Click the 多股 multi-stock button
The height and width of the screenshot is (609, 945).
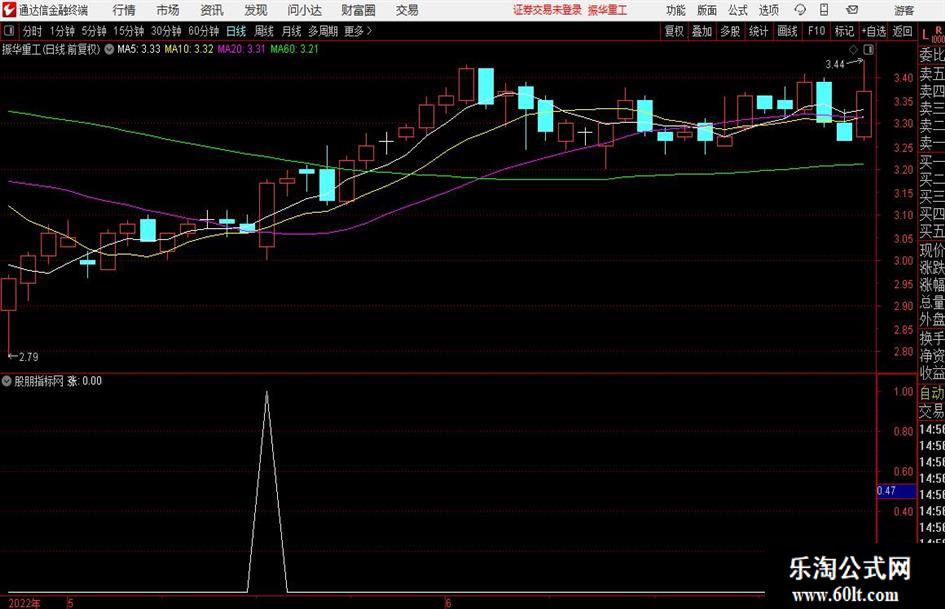[x=730, y=31]
